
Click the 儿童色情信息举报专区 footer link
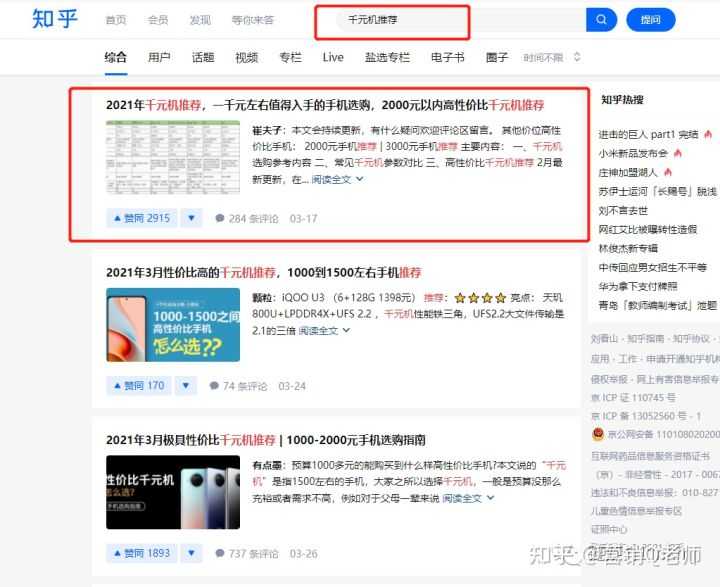(x=636, y=511)
